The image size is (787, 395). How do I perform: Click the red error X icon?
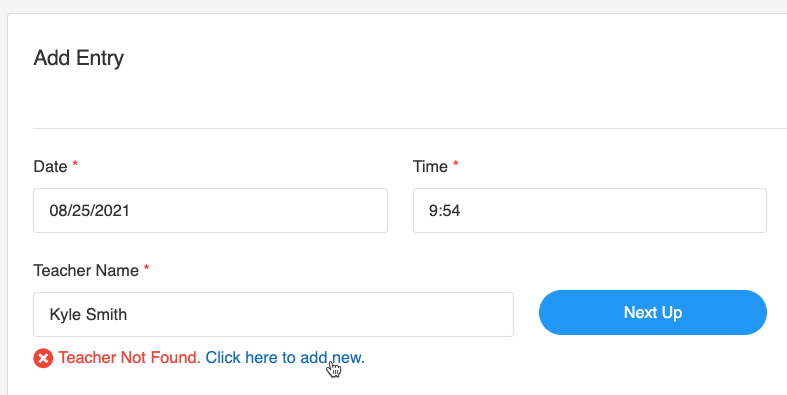(x=43, y=358)
